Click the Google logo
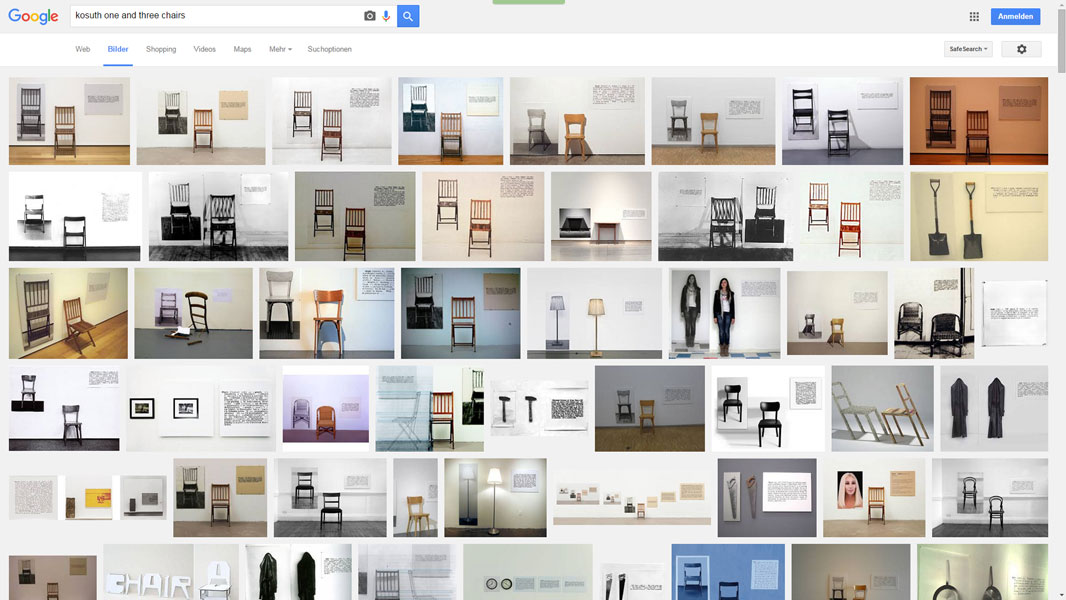 click(x=33, y=16)
